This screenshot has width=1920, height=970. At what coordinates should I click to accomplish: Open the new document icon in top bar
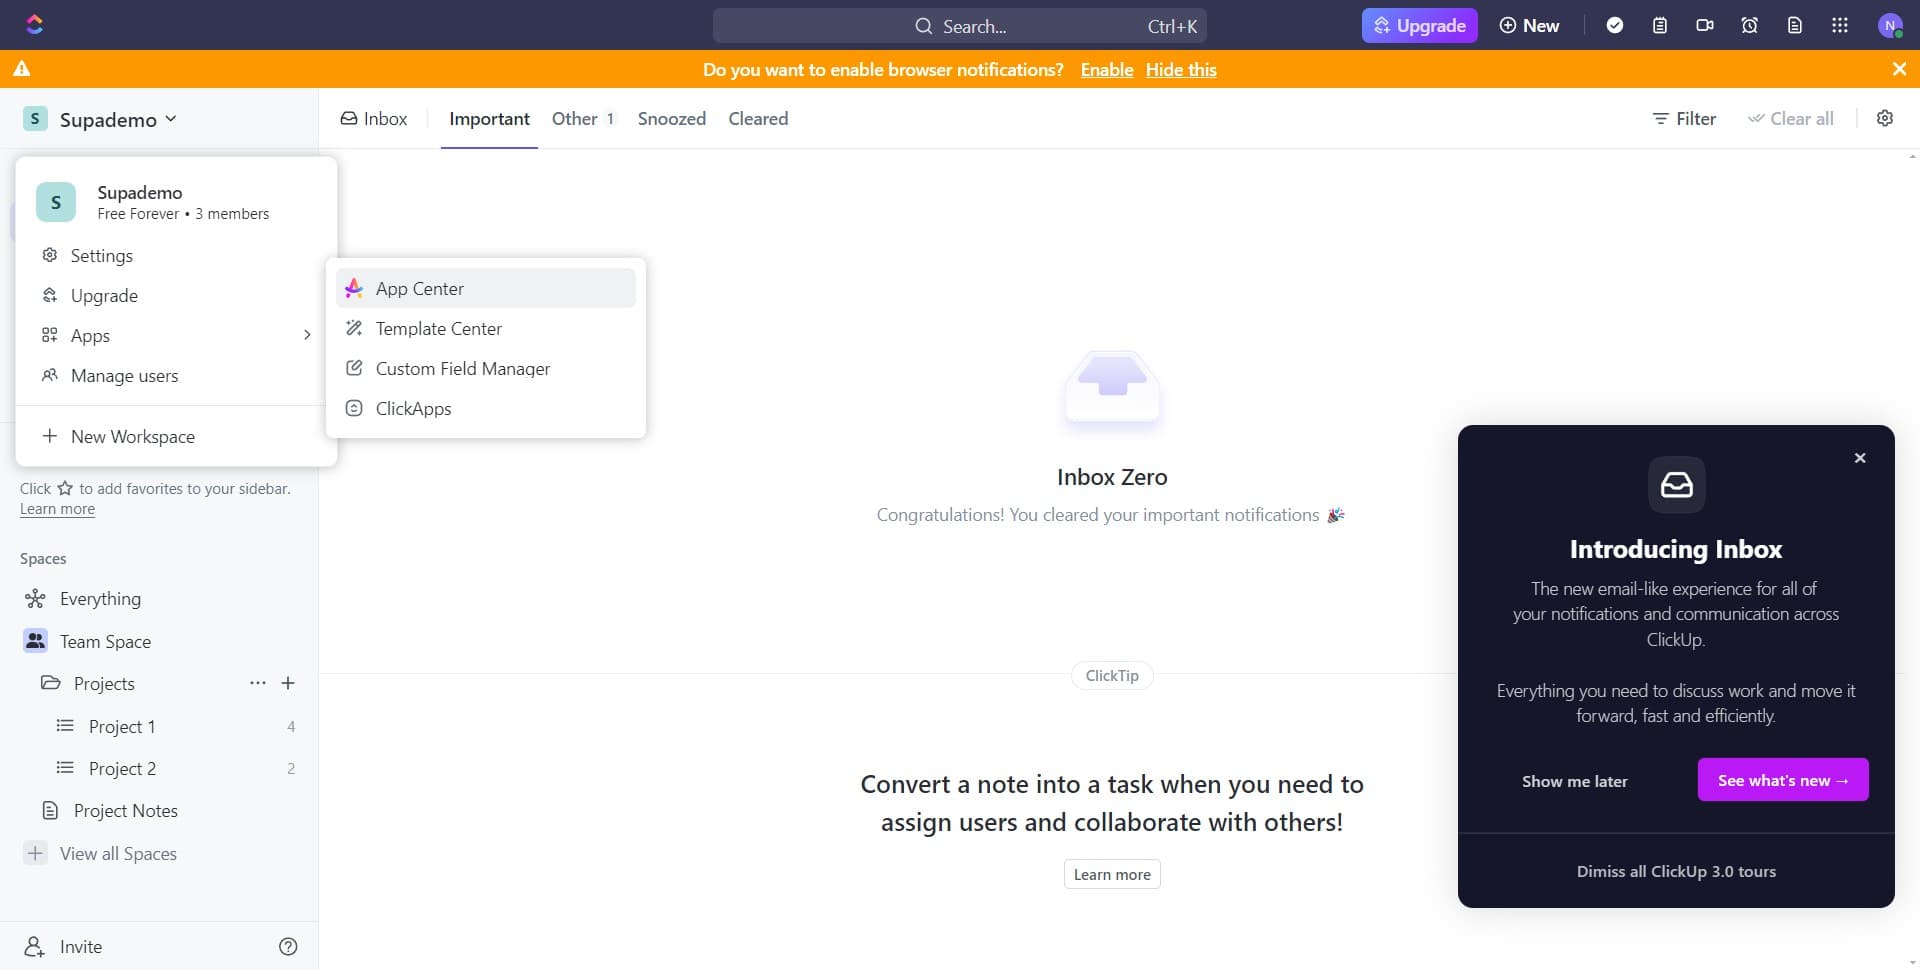(x=1795, y=25)
